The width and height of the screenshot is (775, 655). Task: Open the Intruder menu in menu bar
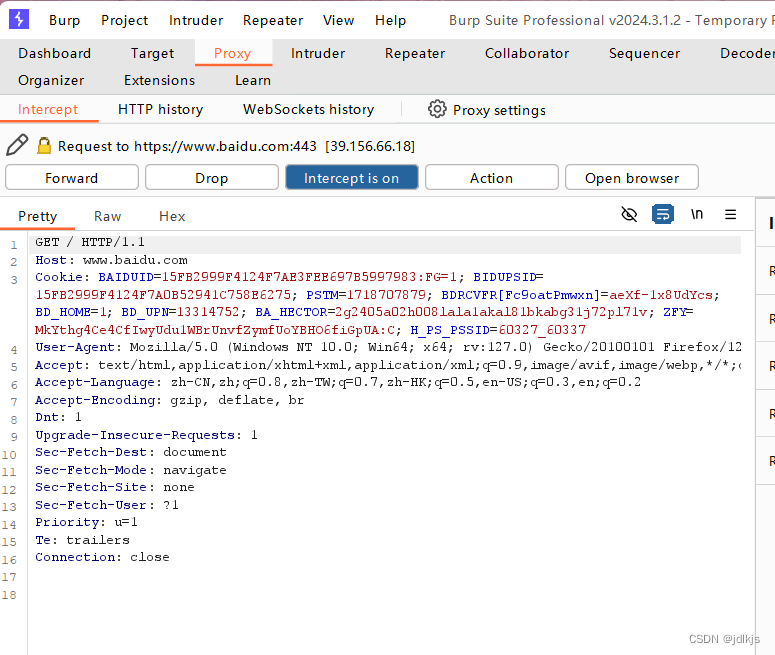[196, 20]
